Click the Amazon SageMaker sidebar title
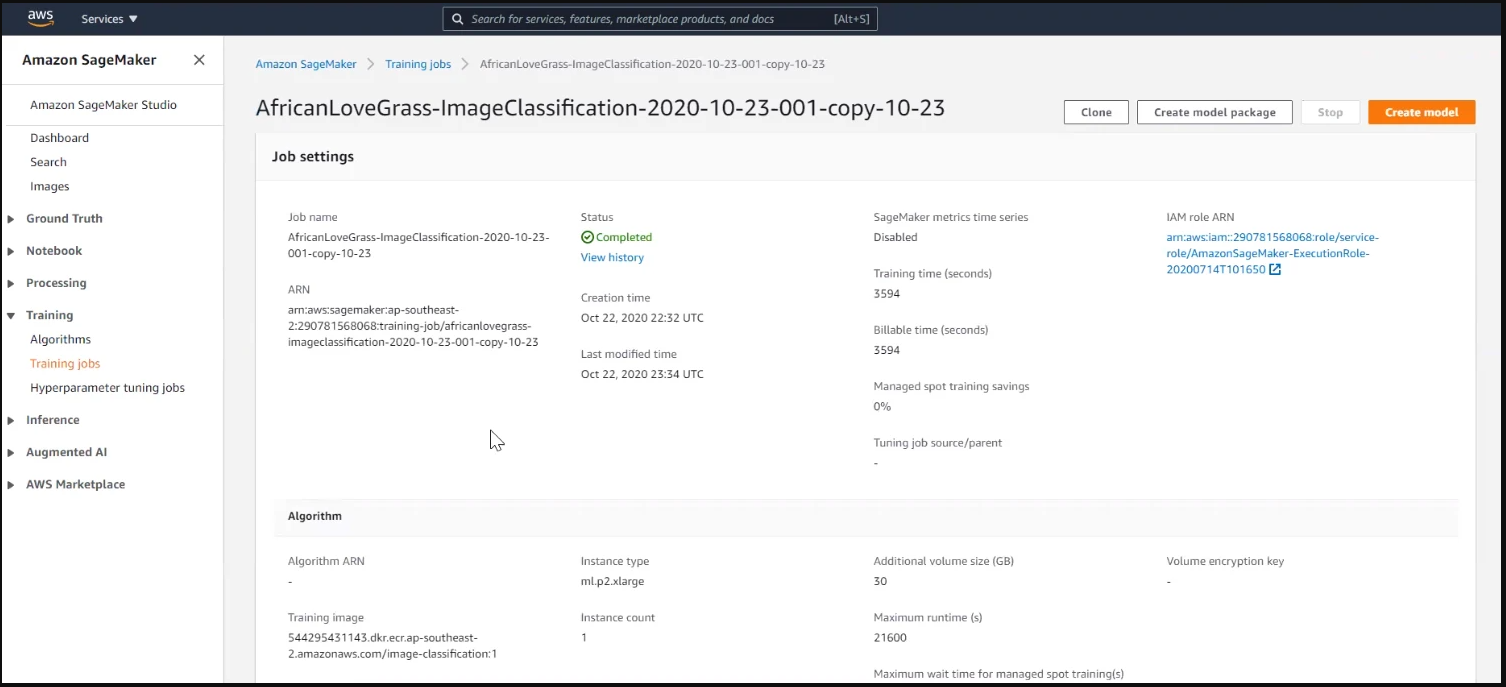1506x687 pixels. 89,60
